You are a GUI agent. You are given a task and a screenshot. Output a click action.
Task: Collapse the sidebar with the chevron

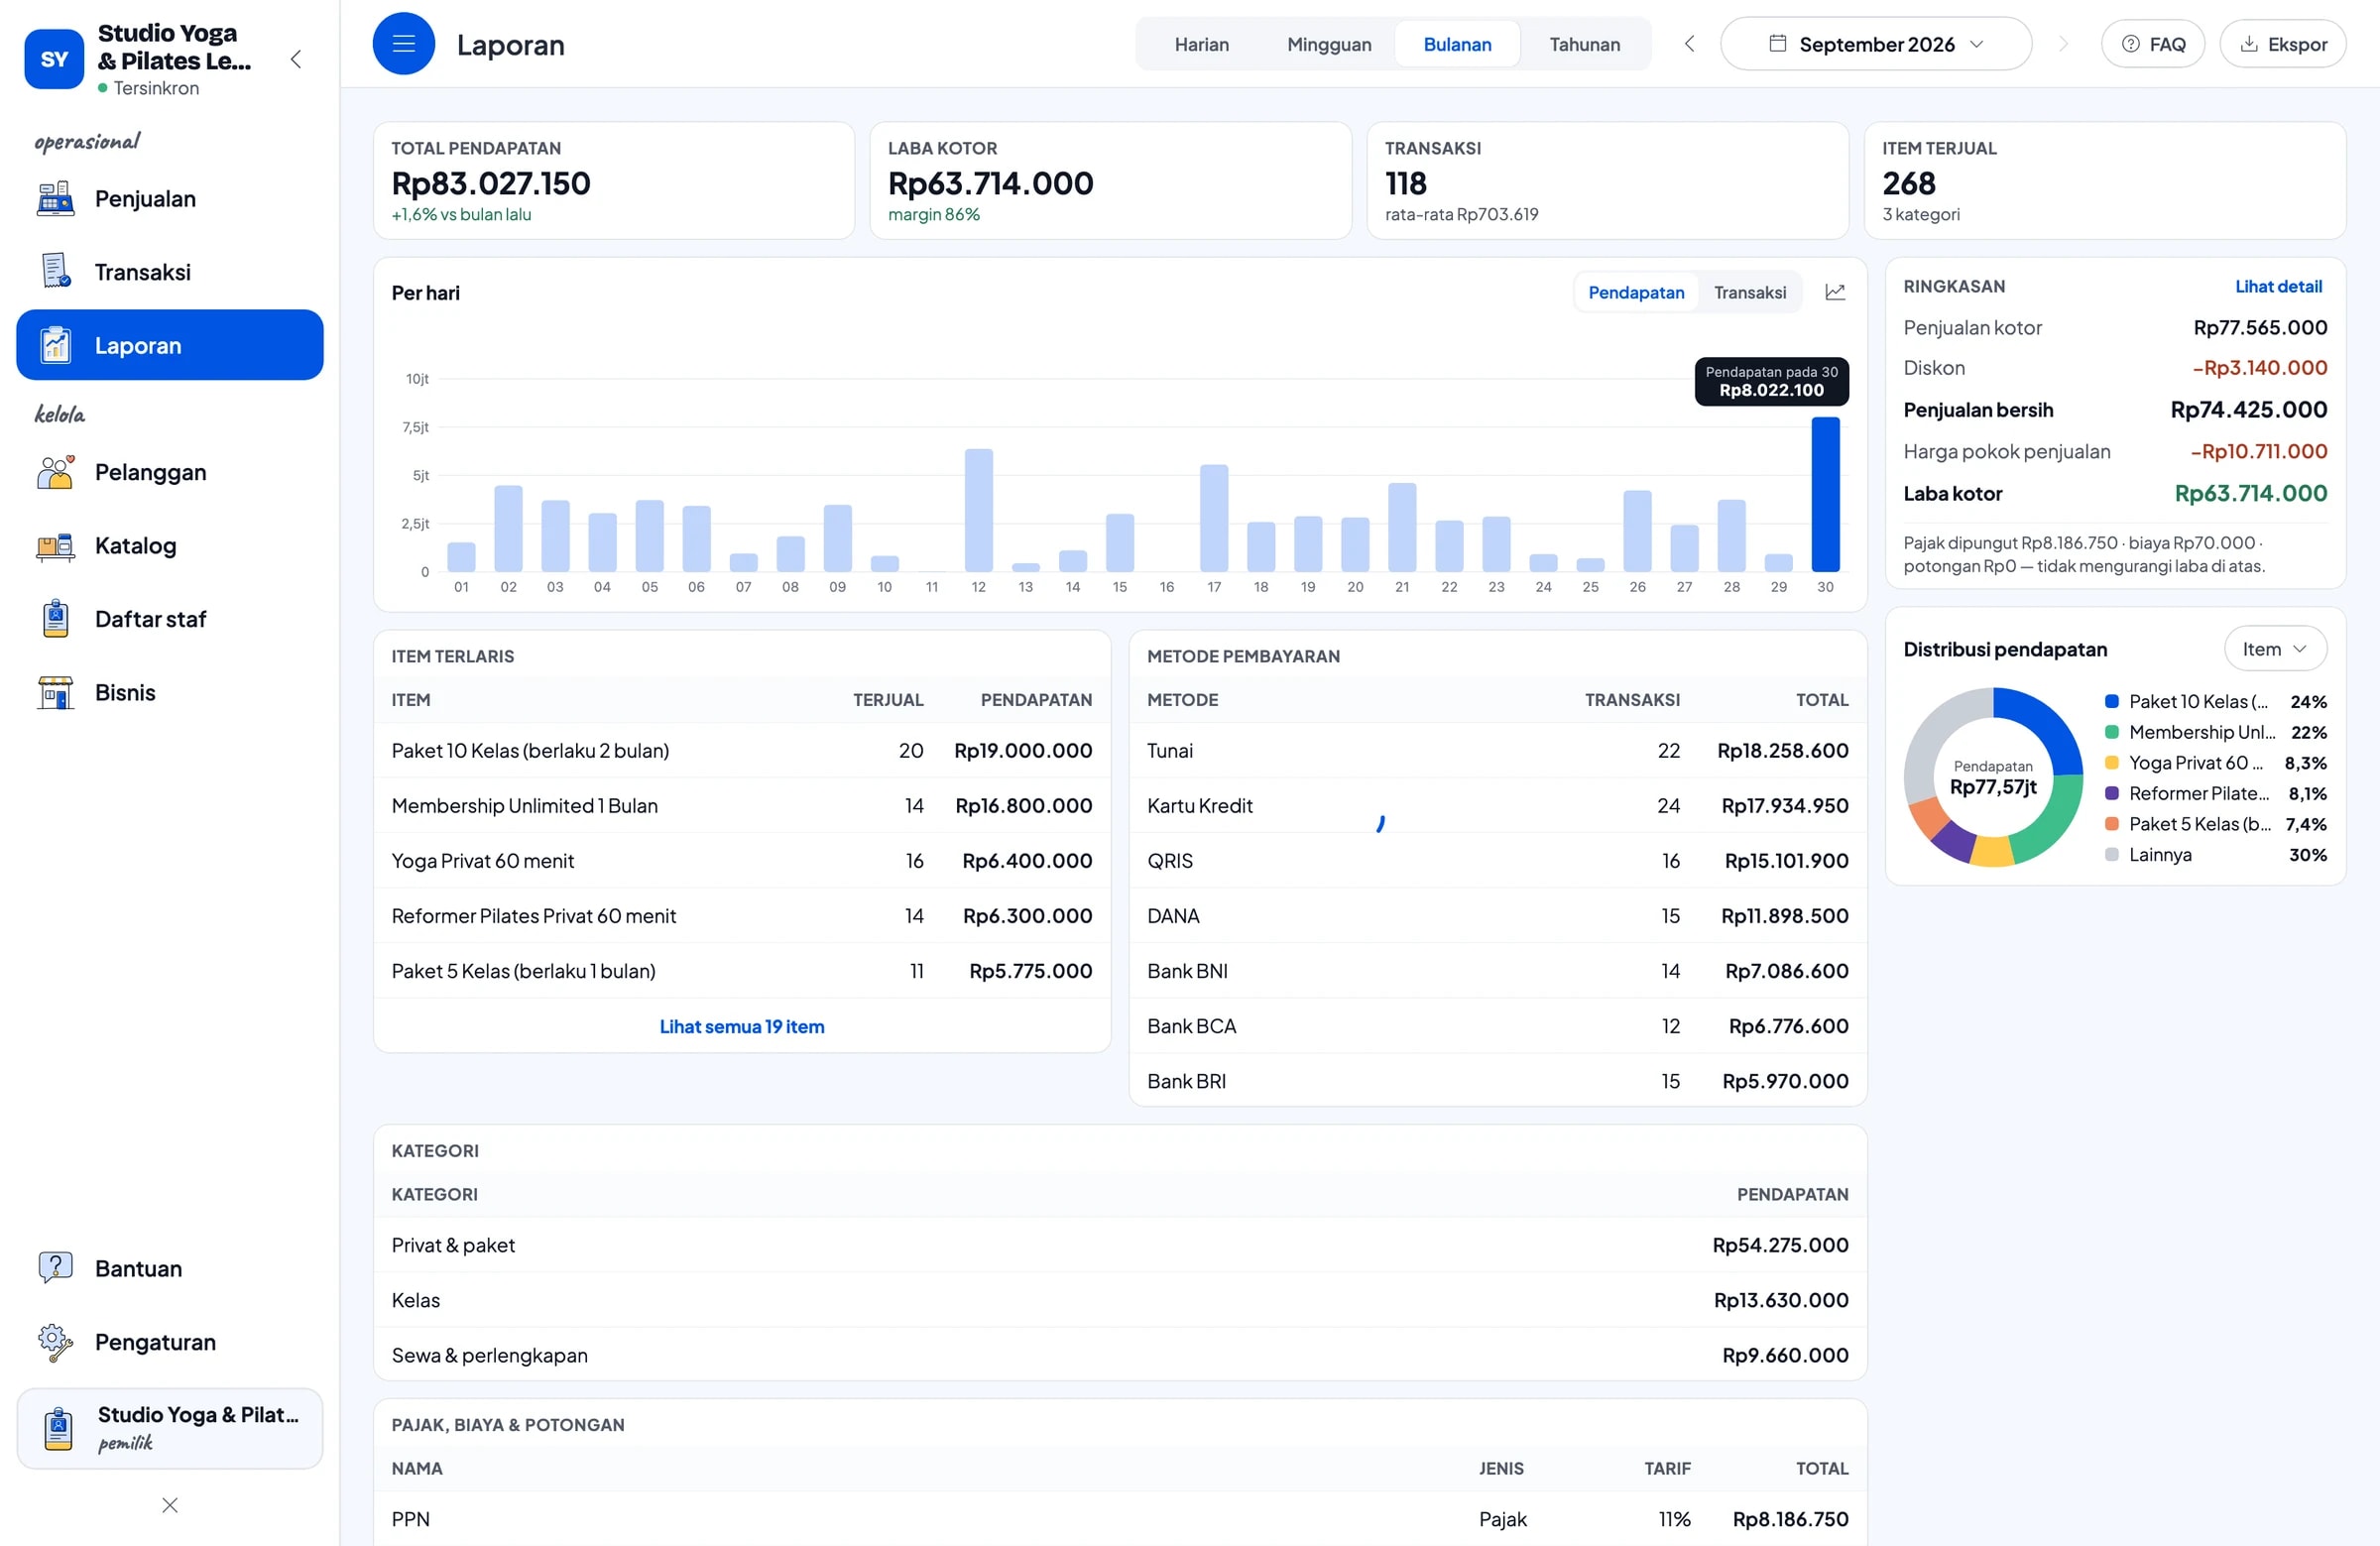tap(296, 59)
